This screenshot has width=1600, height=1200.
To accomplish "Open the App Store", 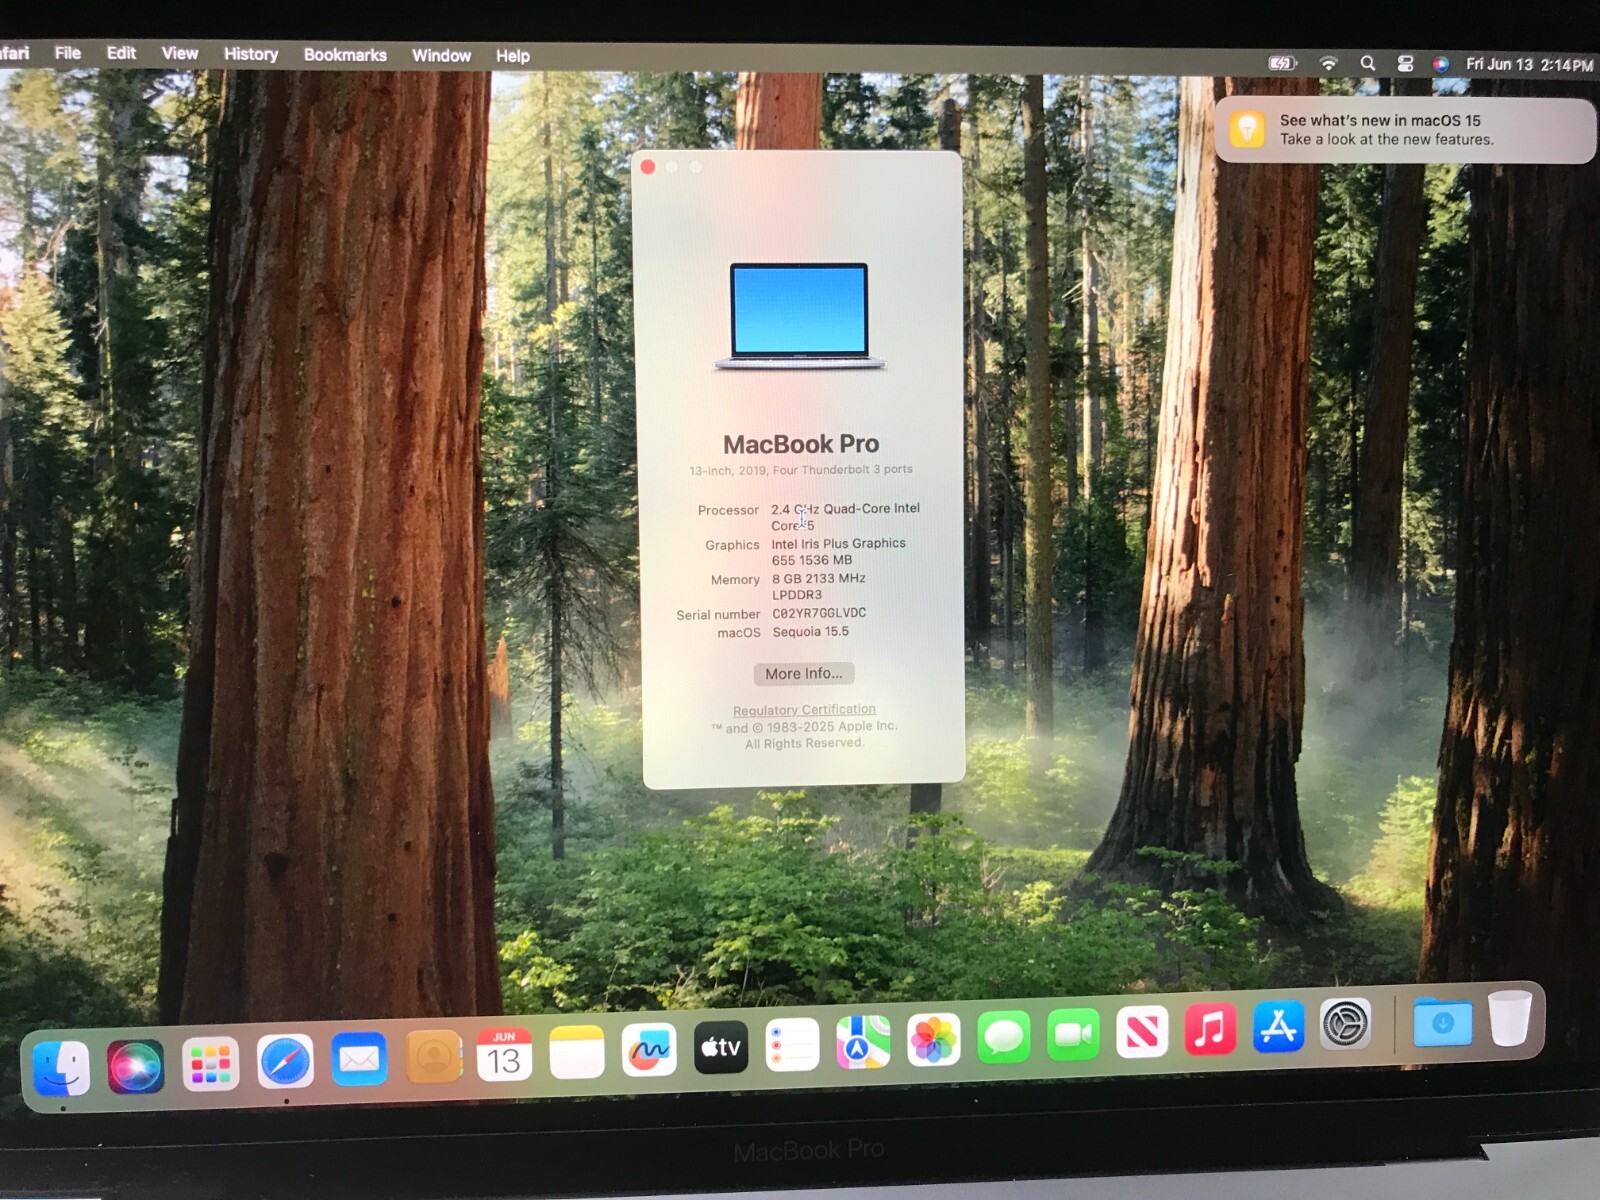I will 1278,1030.
